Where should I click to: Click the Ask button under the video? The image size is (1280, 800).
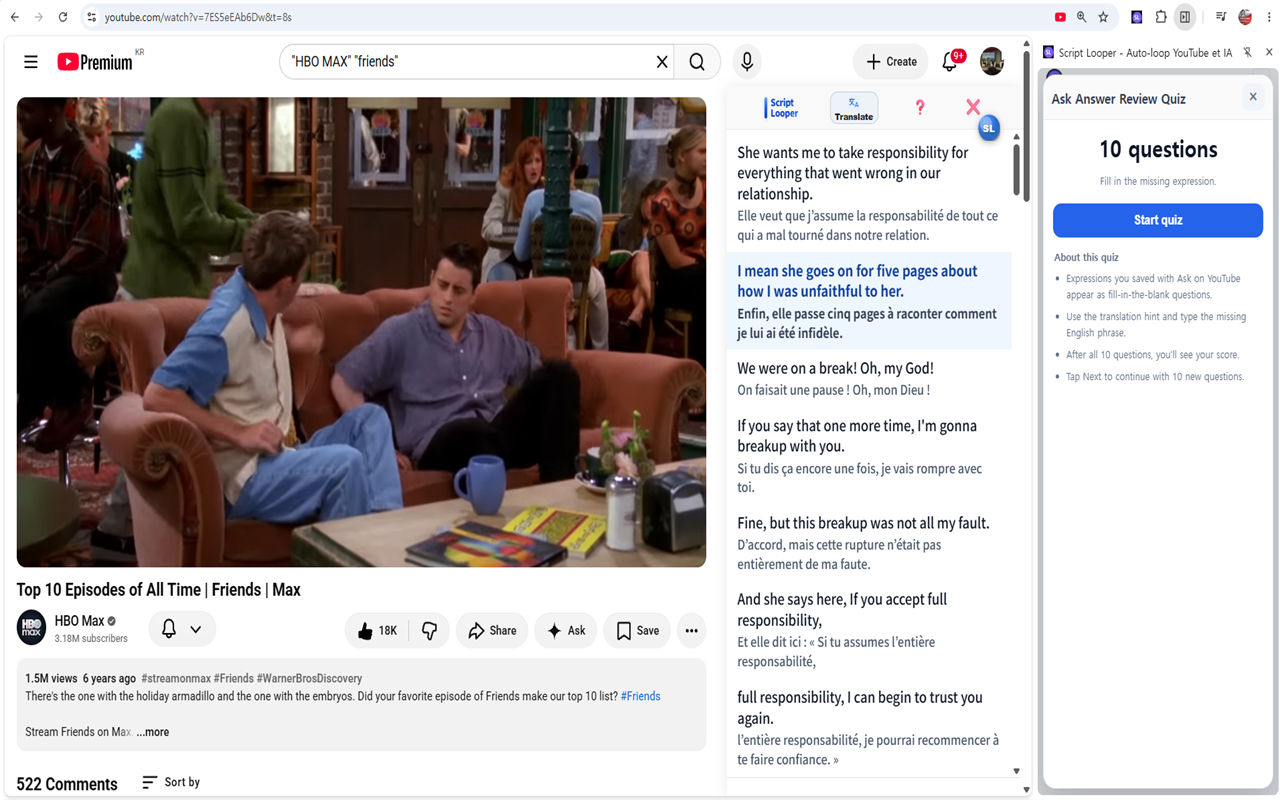click(x=566, y=630)
